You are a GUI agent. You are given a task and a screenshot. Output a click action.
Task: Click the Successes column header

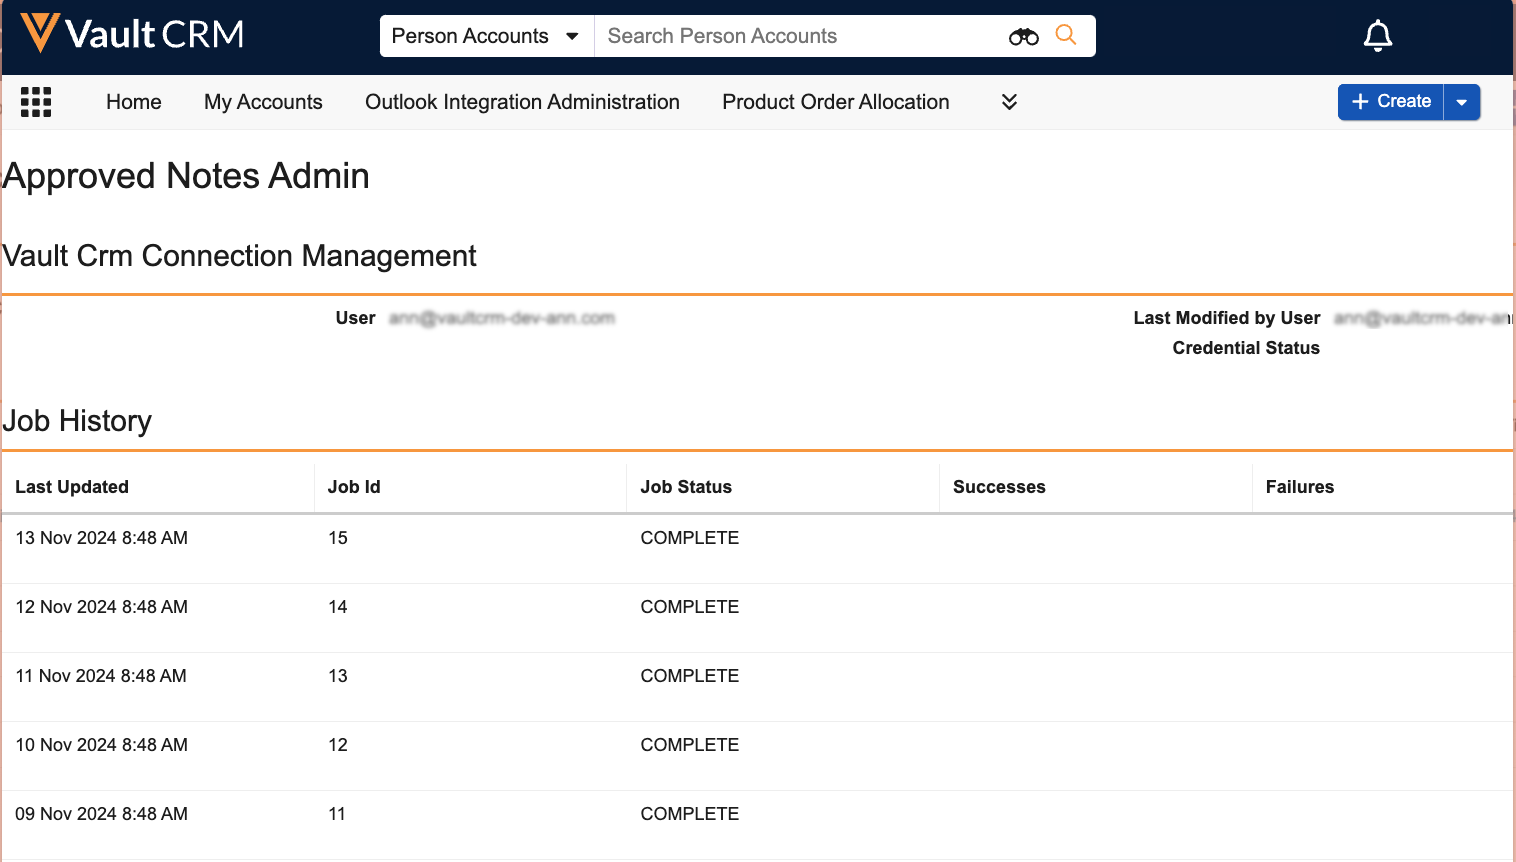pos(999,487)
